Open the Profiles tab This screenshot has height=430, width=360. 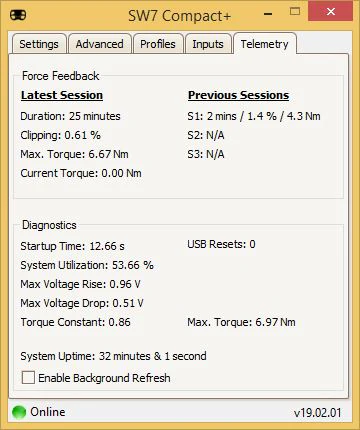tap(158, 44)
